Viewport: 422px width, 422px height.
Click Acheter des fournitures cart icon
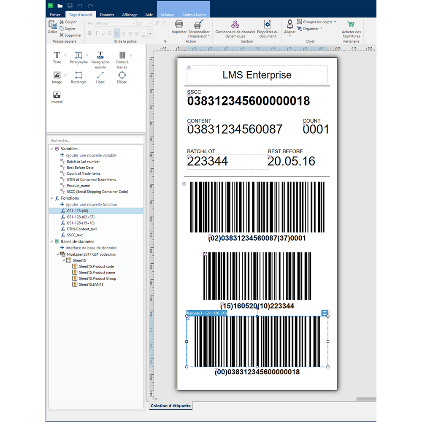coord(351,24)
